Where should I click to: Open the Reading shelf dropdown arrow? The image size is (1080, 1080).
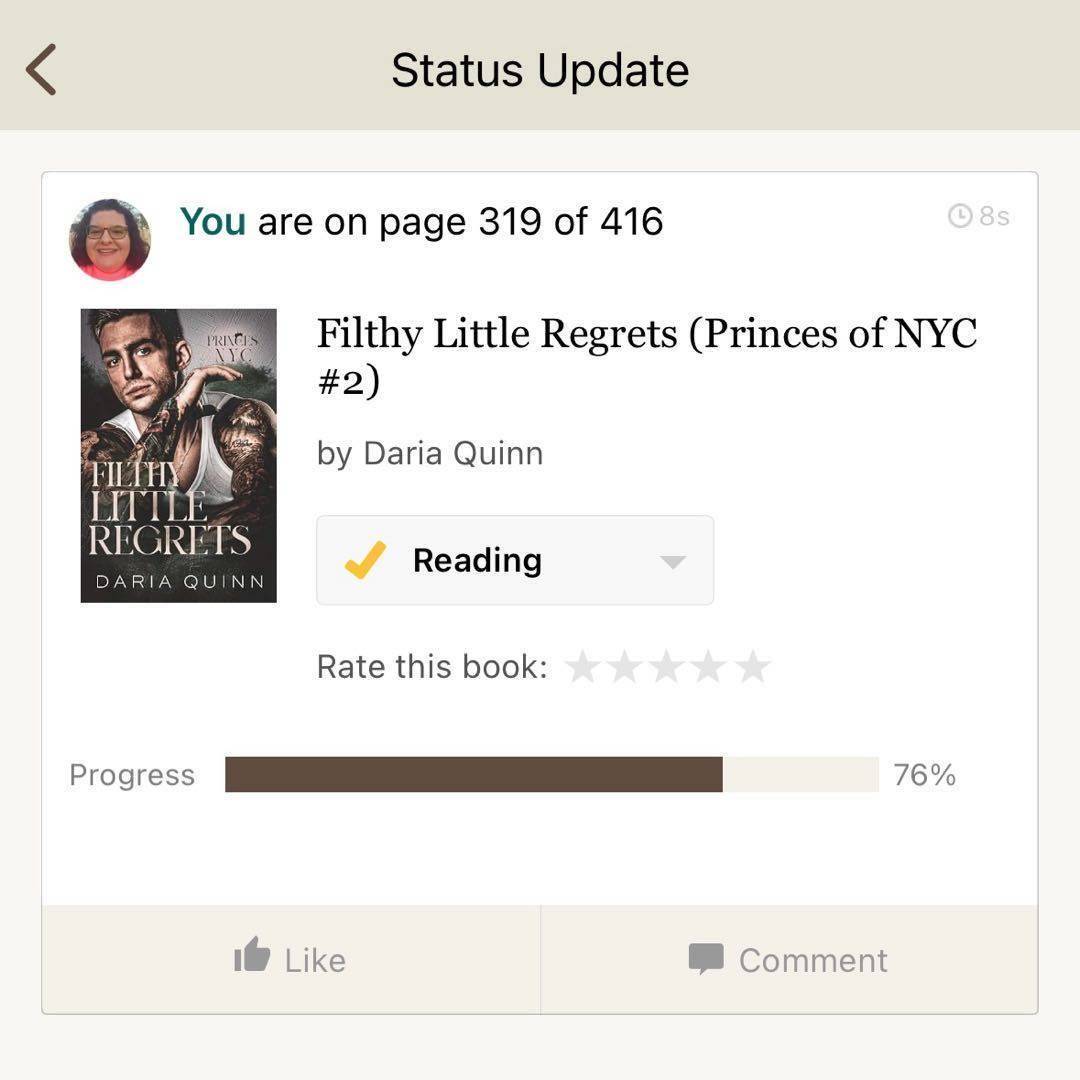[x=673, y=561]
